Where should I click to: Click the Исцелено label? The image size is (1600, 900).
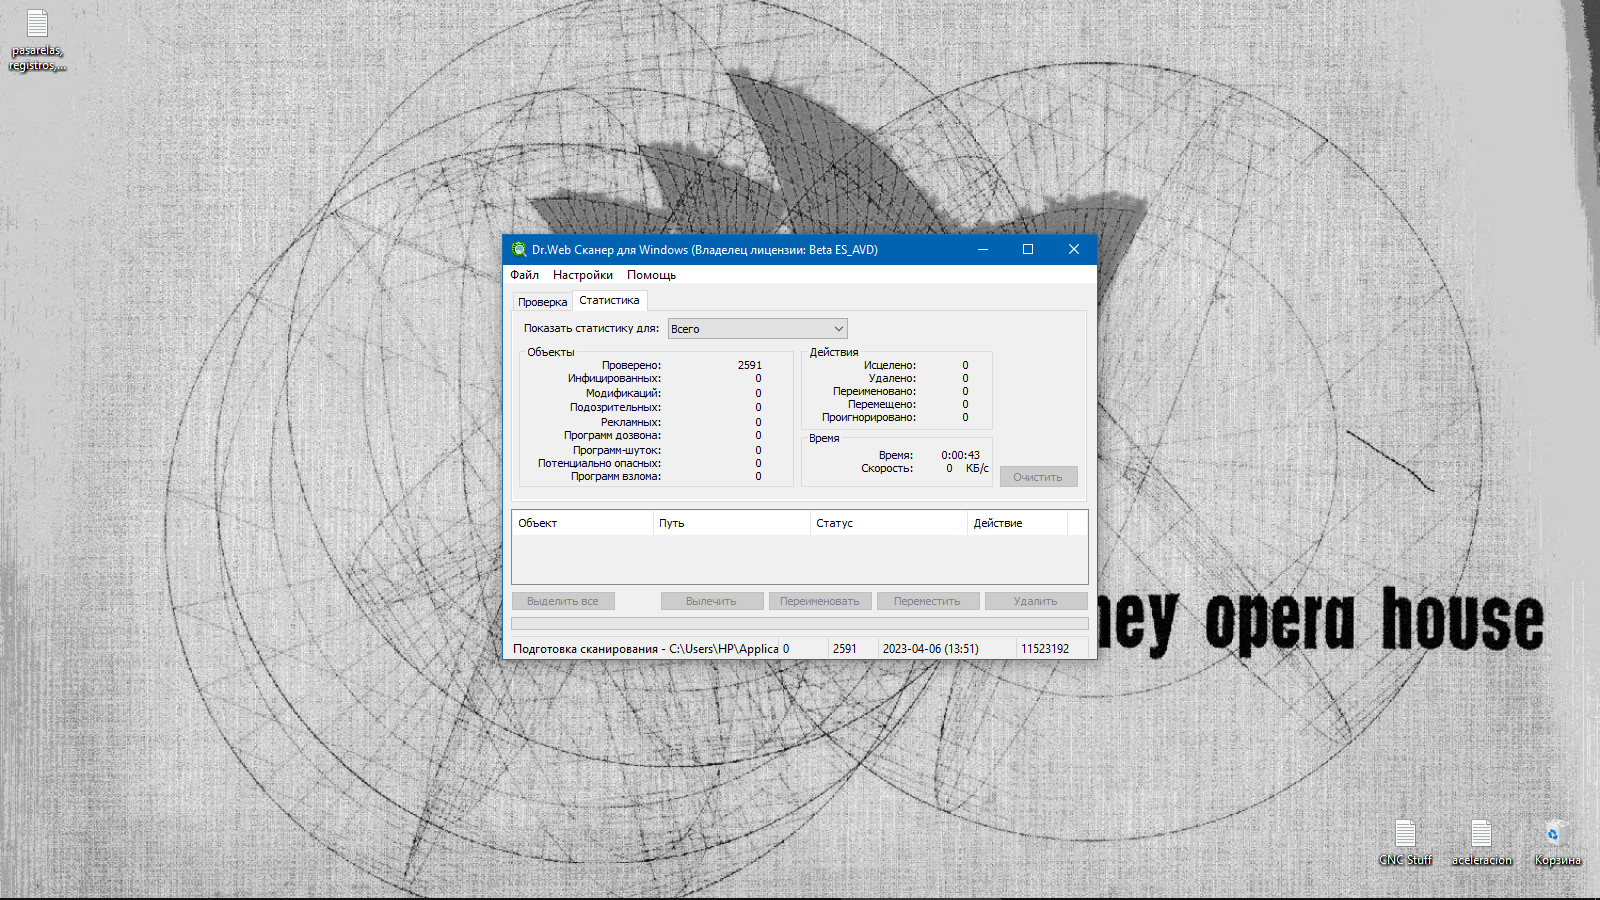(x=889, y=365)
